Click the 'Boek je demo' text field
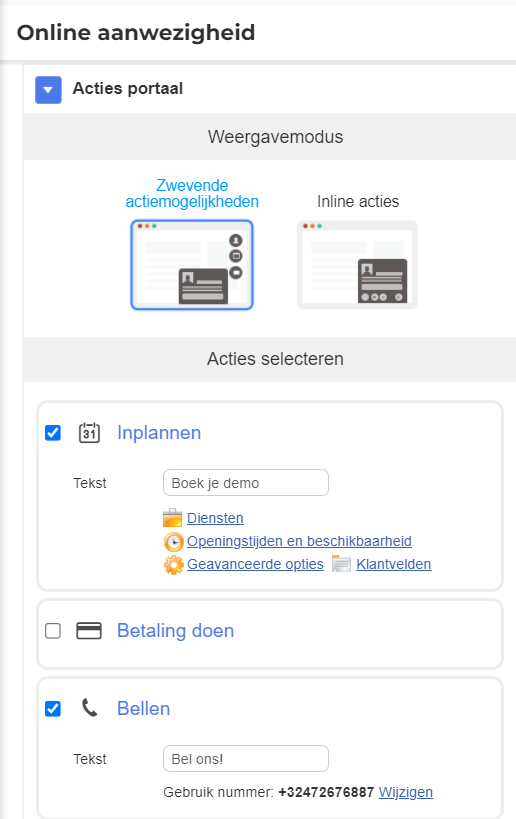516x819 pixels. point(246,483)
